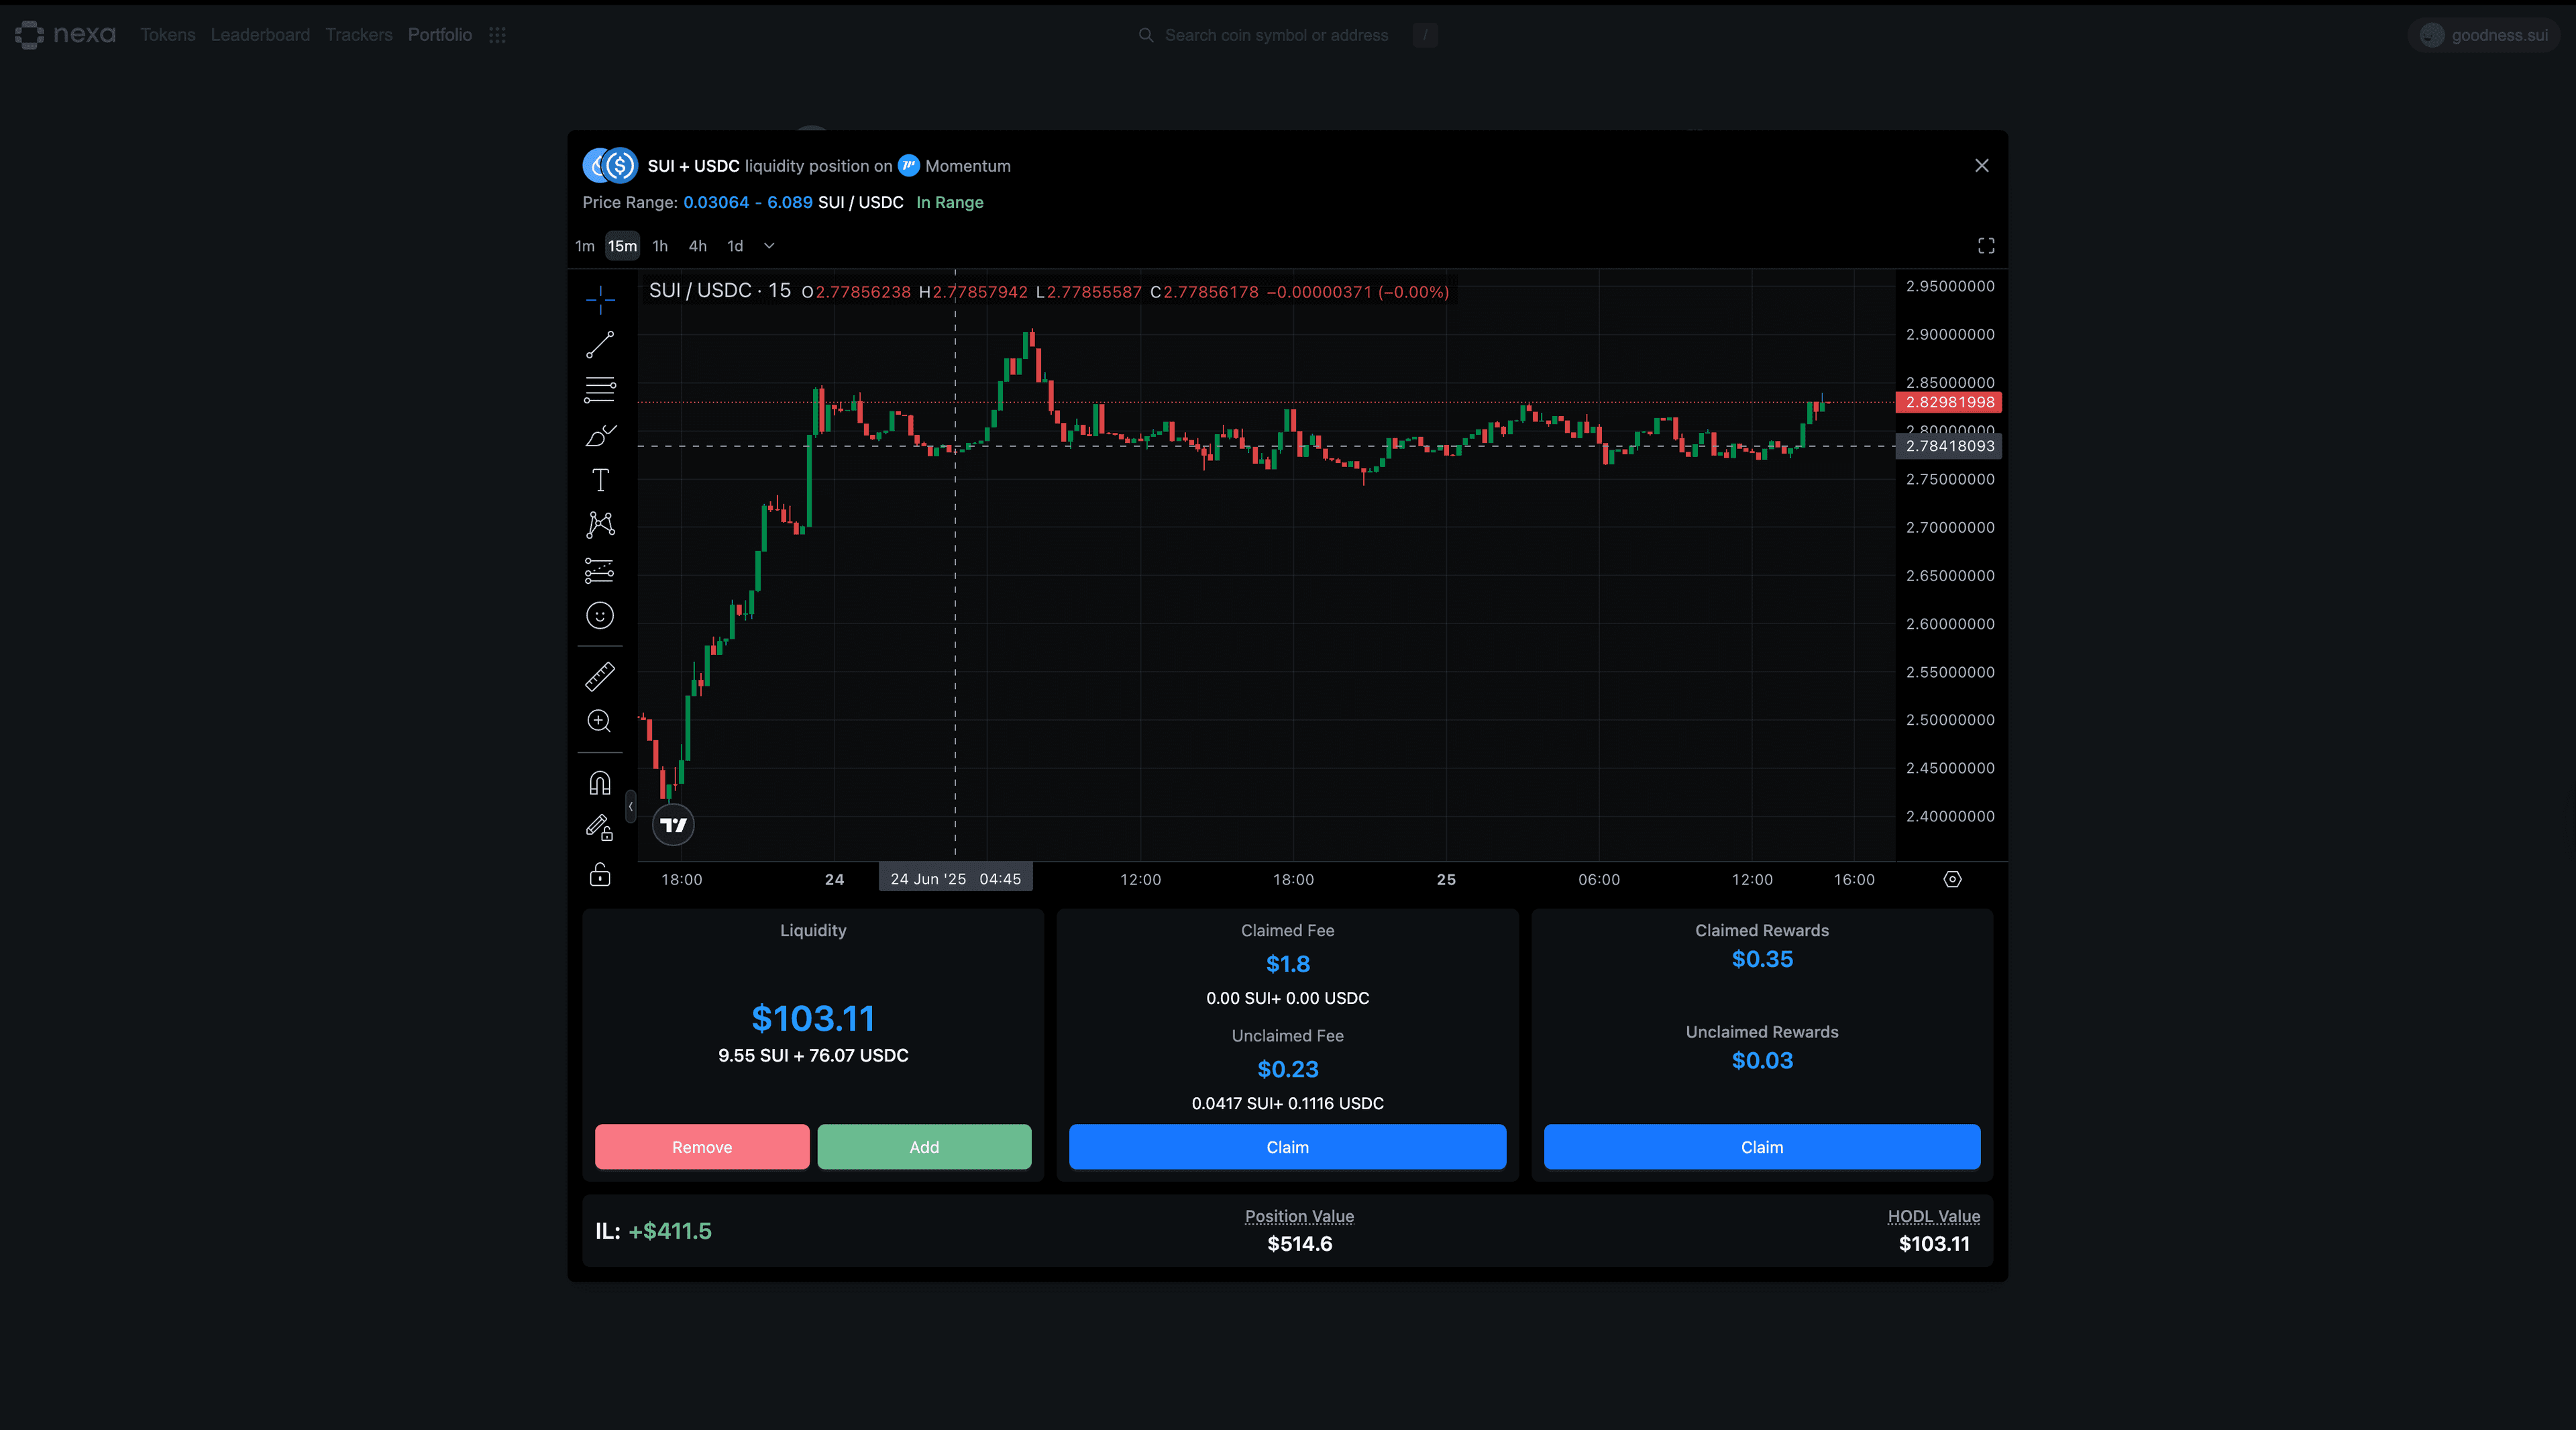Focus the coin symbol search field
This screenshot has width=2576, height=1430.
point(1276,35)
